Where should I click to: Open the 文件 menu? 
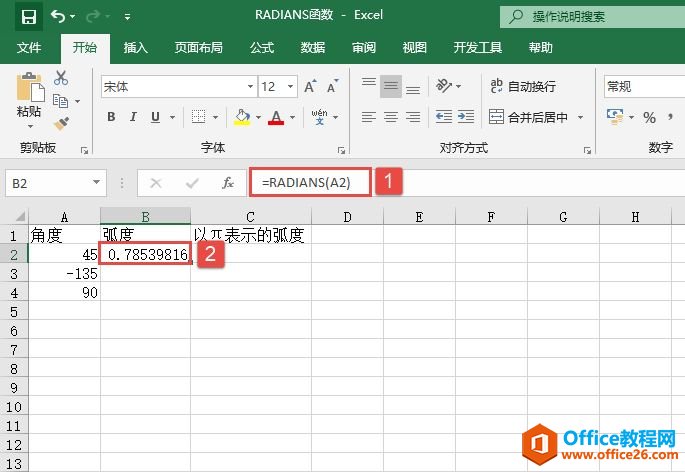tap(29, 47)
